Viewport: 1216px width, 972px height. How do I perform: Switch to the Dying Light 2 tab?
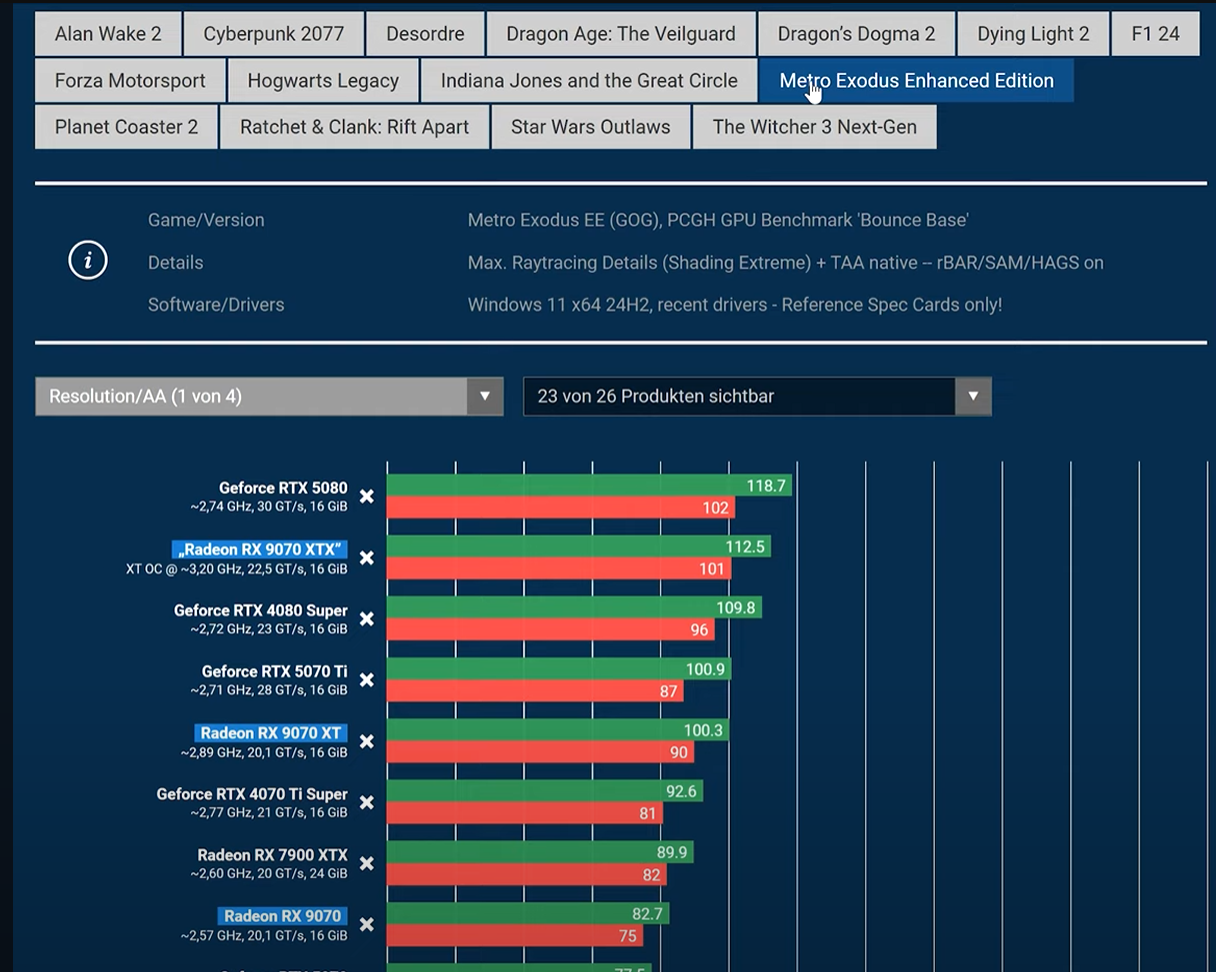tap(1033, 34)
